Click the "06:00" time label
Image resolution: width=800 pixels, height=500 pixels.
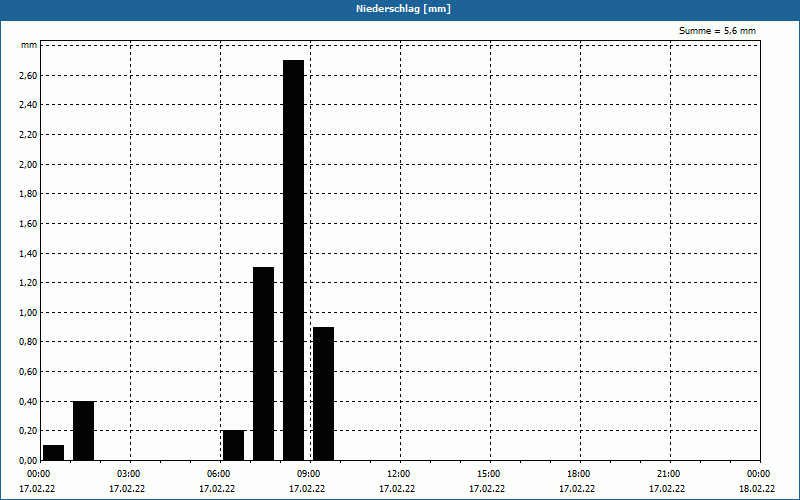pyautogui.click(x=218, y=474)
